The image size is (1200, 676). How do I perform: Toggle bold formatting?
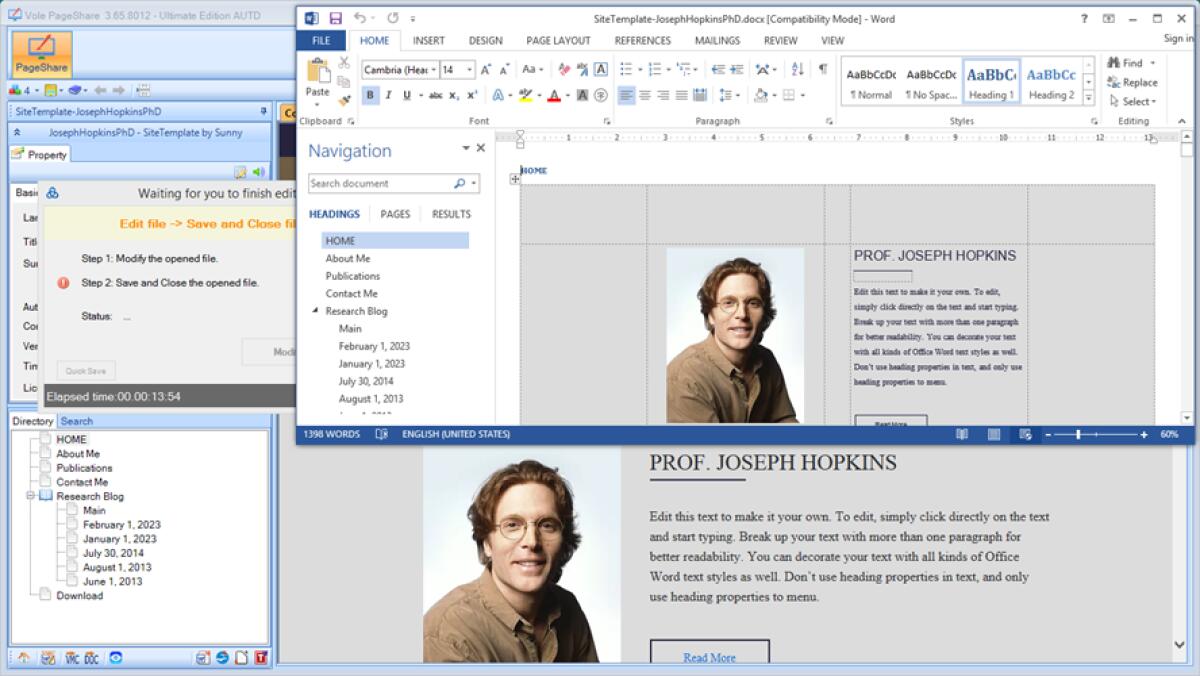pos(370,95)
